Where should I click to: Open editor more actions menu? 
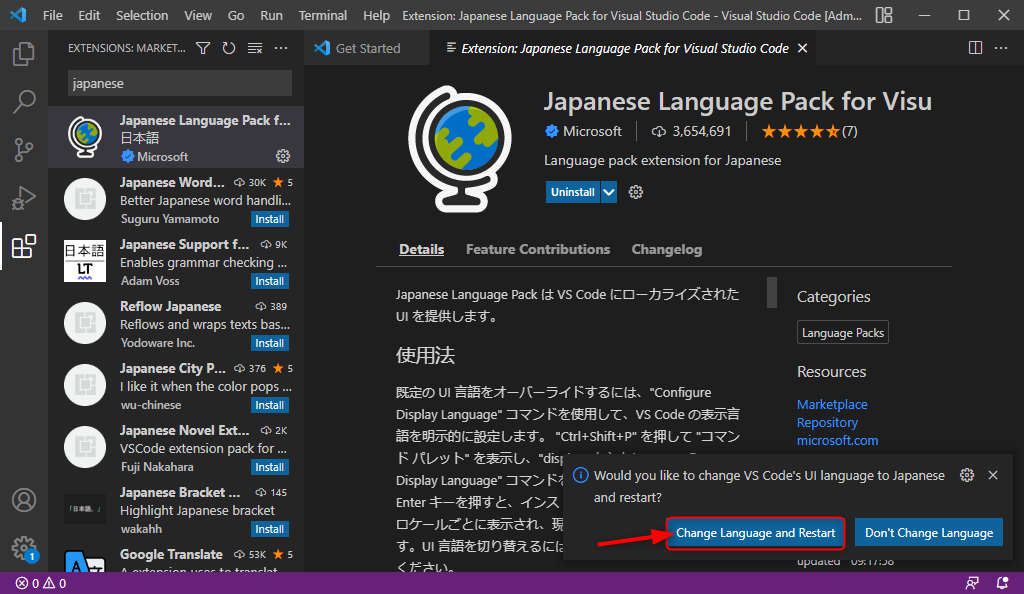[x=1000, y=48]
